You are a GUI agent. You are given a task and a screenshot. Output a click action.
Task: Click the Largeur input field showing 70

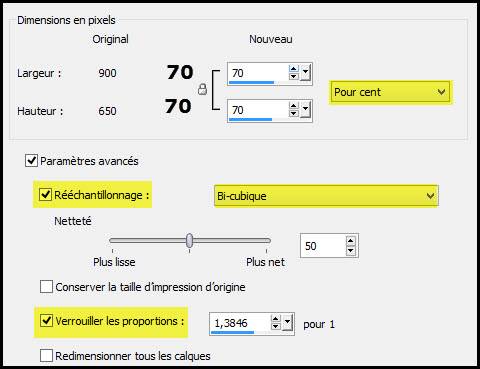point(258,73)
